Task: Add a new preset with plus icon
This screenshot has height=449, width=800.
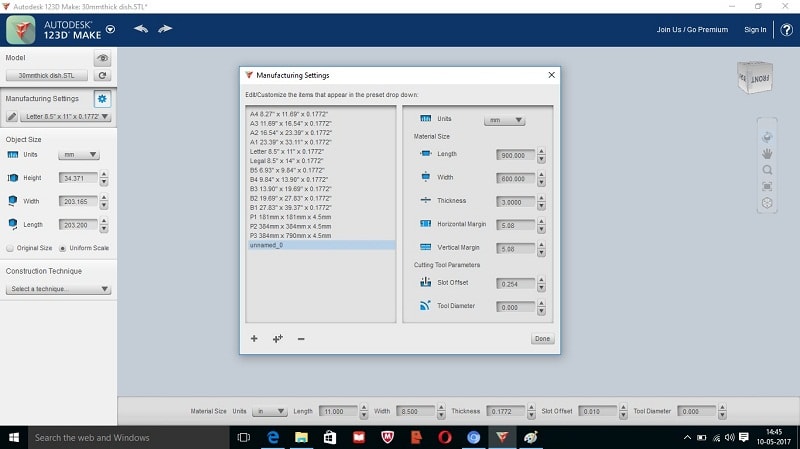Action: coord(254,338)
